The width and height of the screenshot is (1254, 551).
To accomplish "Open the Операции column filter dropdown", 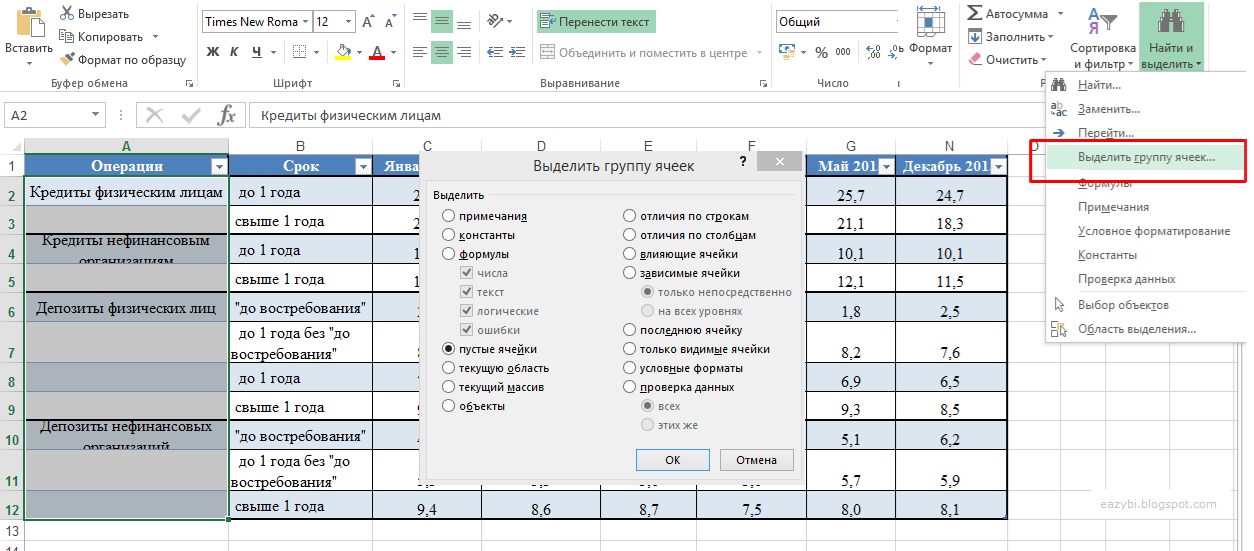I will point(219,166).
